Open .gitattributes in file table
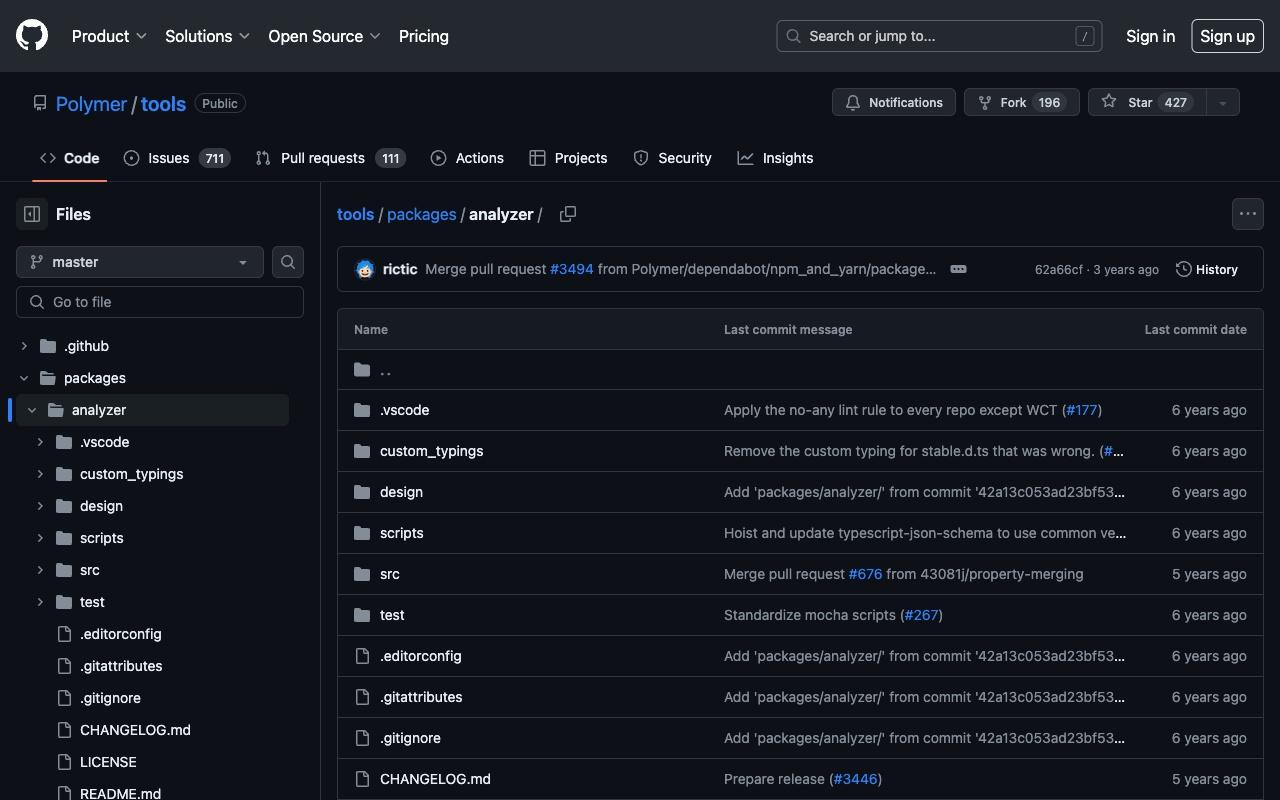1280x800 pixels. tap(421, 697)
